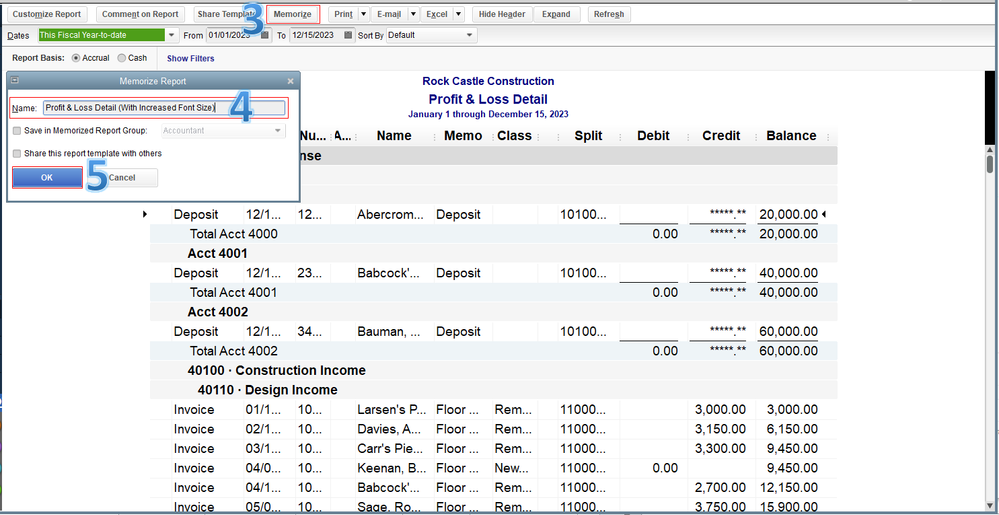Click the Profit & Loss Detail heading
This screenshot has width=999, height=515.
coord(488,99)
